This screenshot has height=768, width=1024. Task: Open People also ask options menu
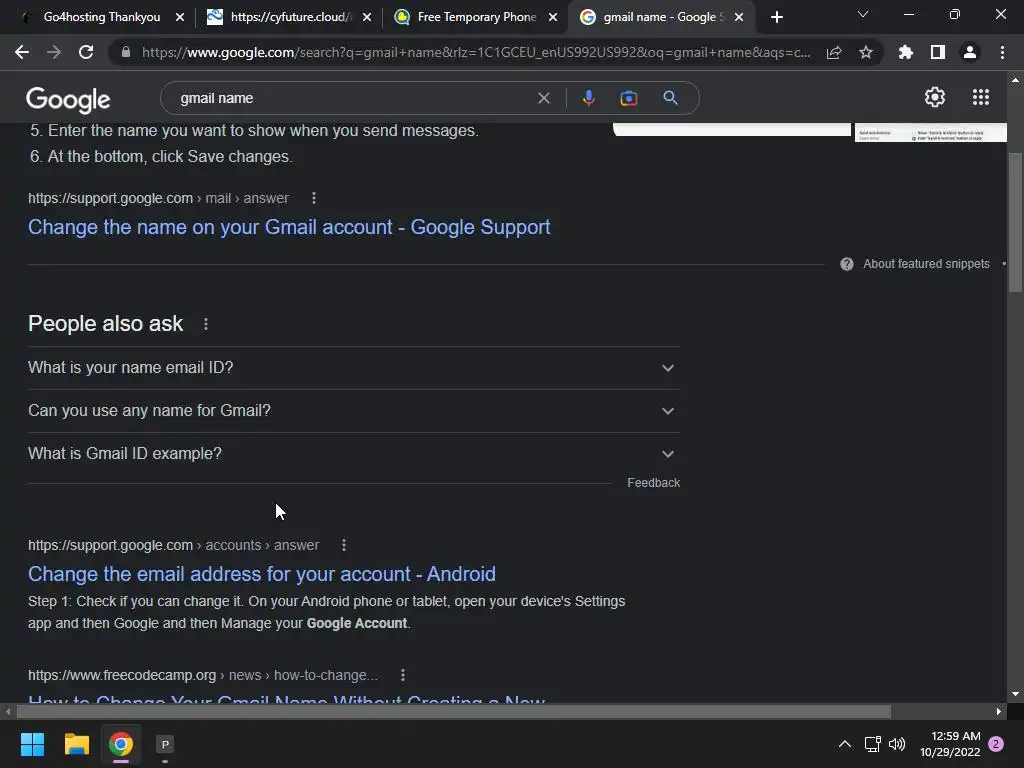pos(206,324)
